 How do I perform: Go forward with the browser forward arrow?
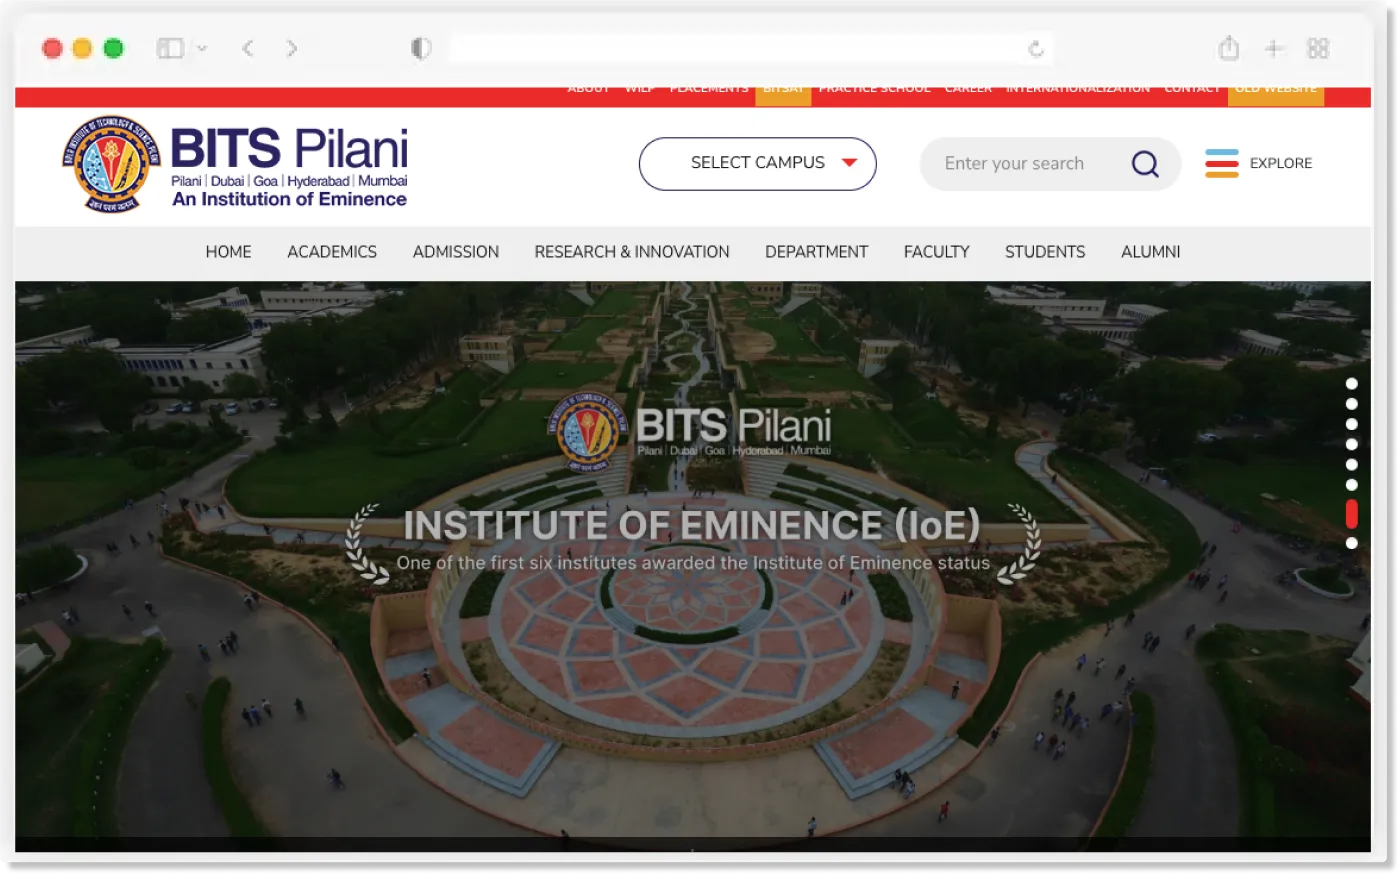click(x=291, y=48)
